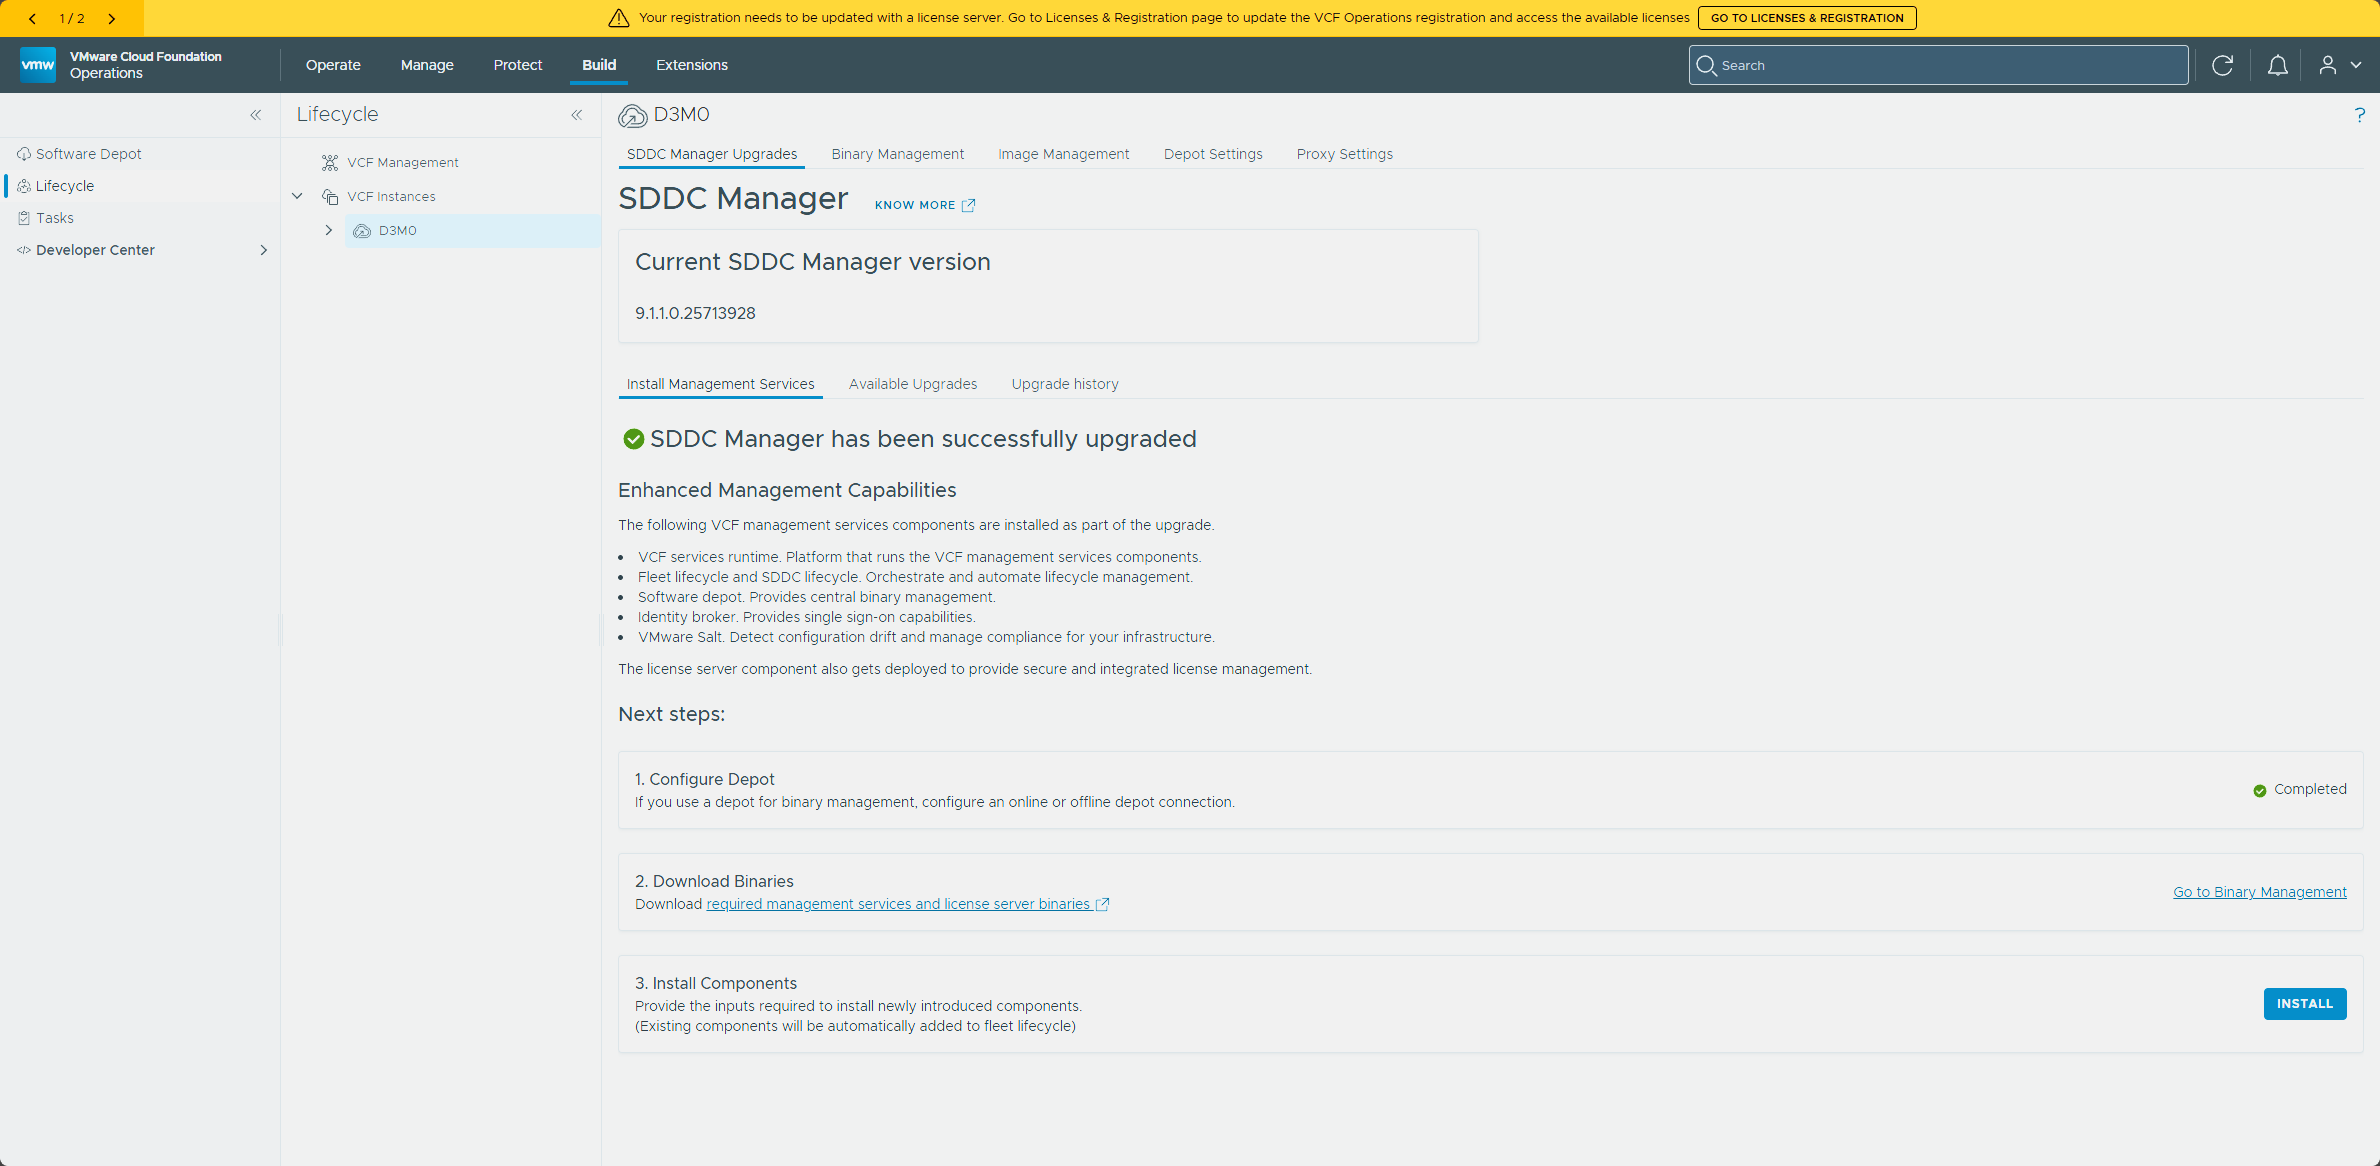This screenshot has width=2380, height=1166.
Task: Open required management services binaries link
Action: click(x=907, y=904)
